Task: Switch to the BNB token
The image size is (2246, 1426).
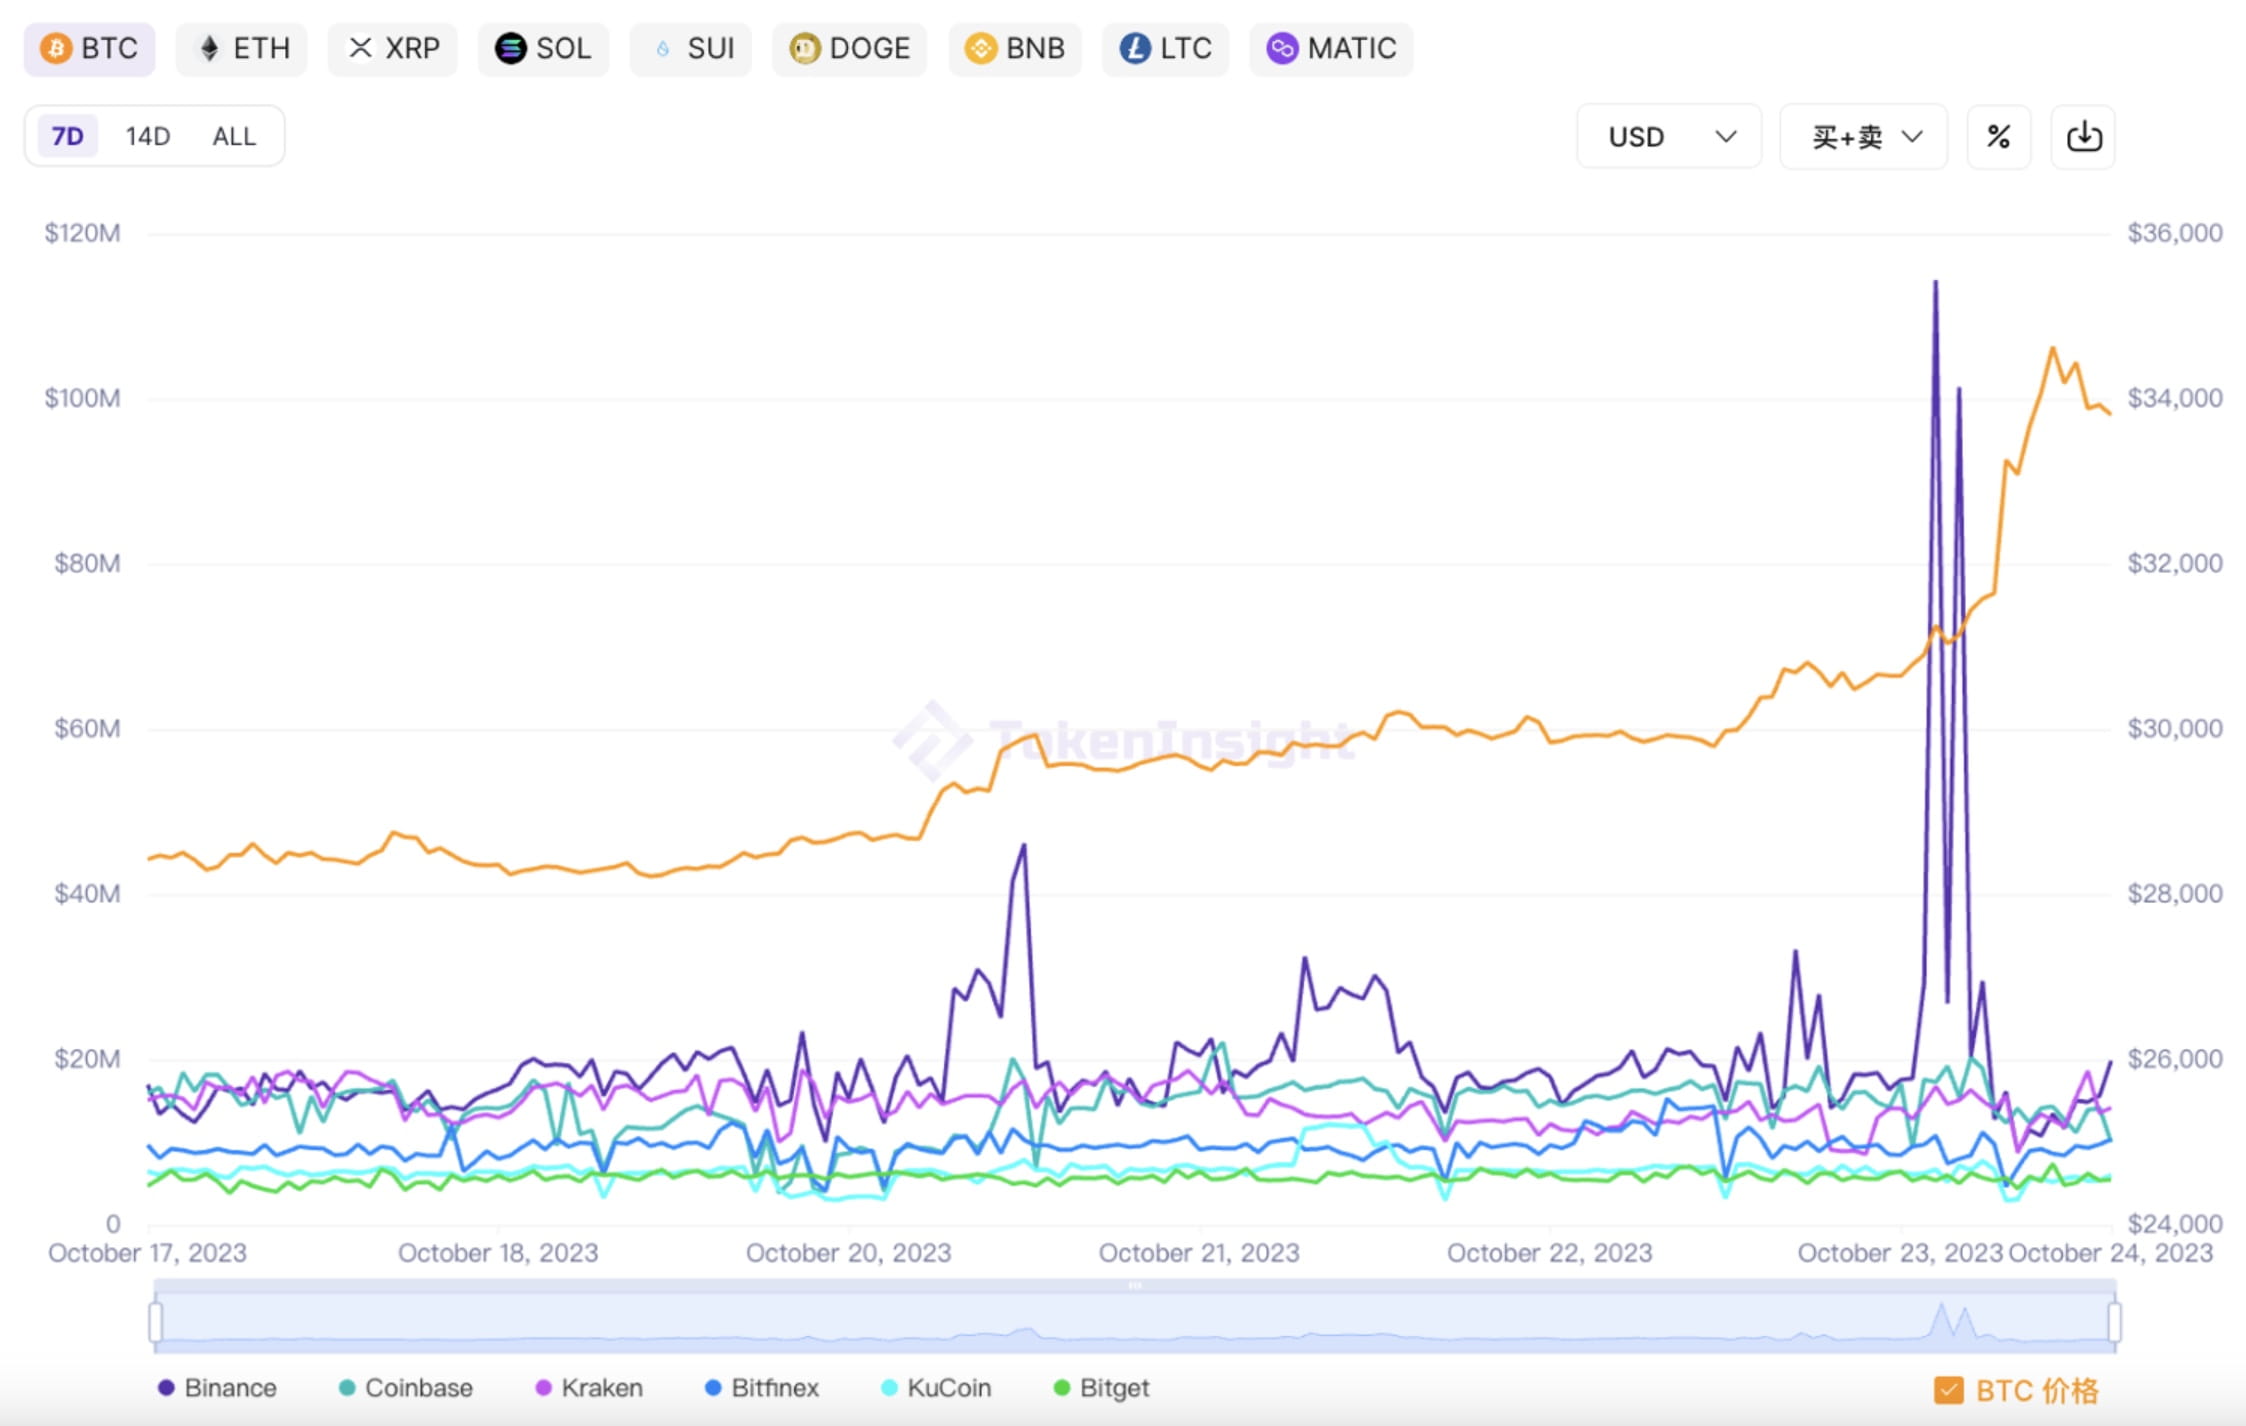Action: tap(1014, 48)
